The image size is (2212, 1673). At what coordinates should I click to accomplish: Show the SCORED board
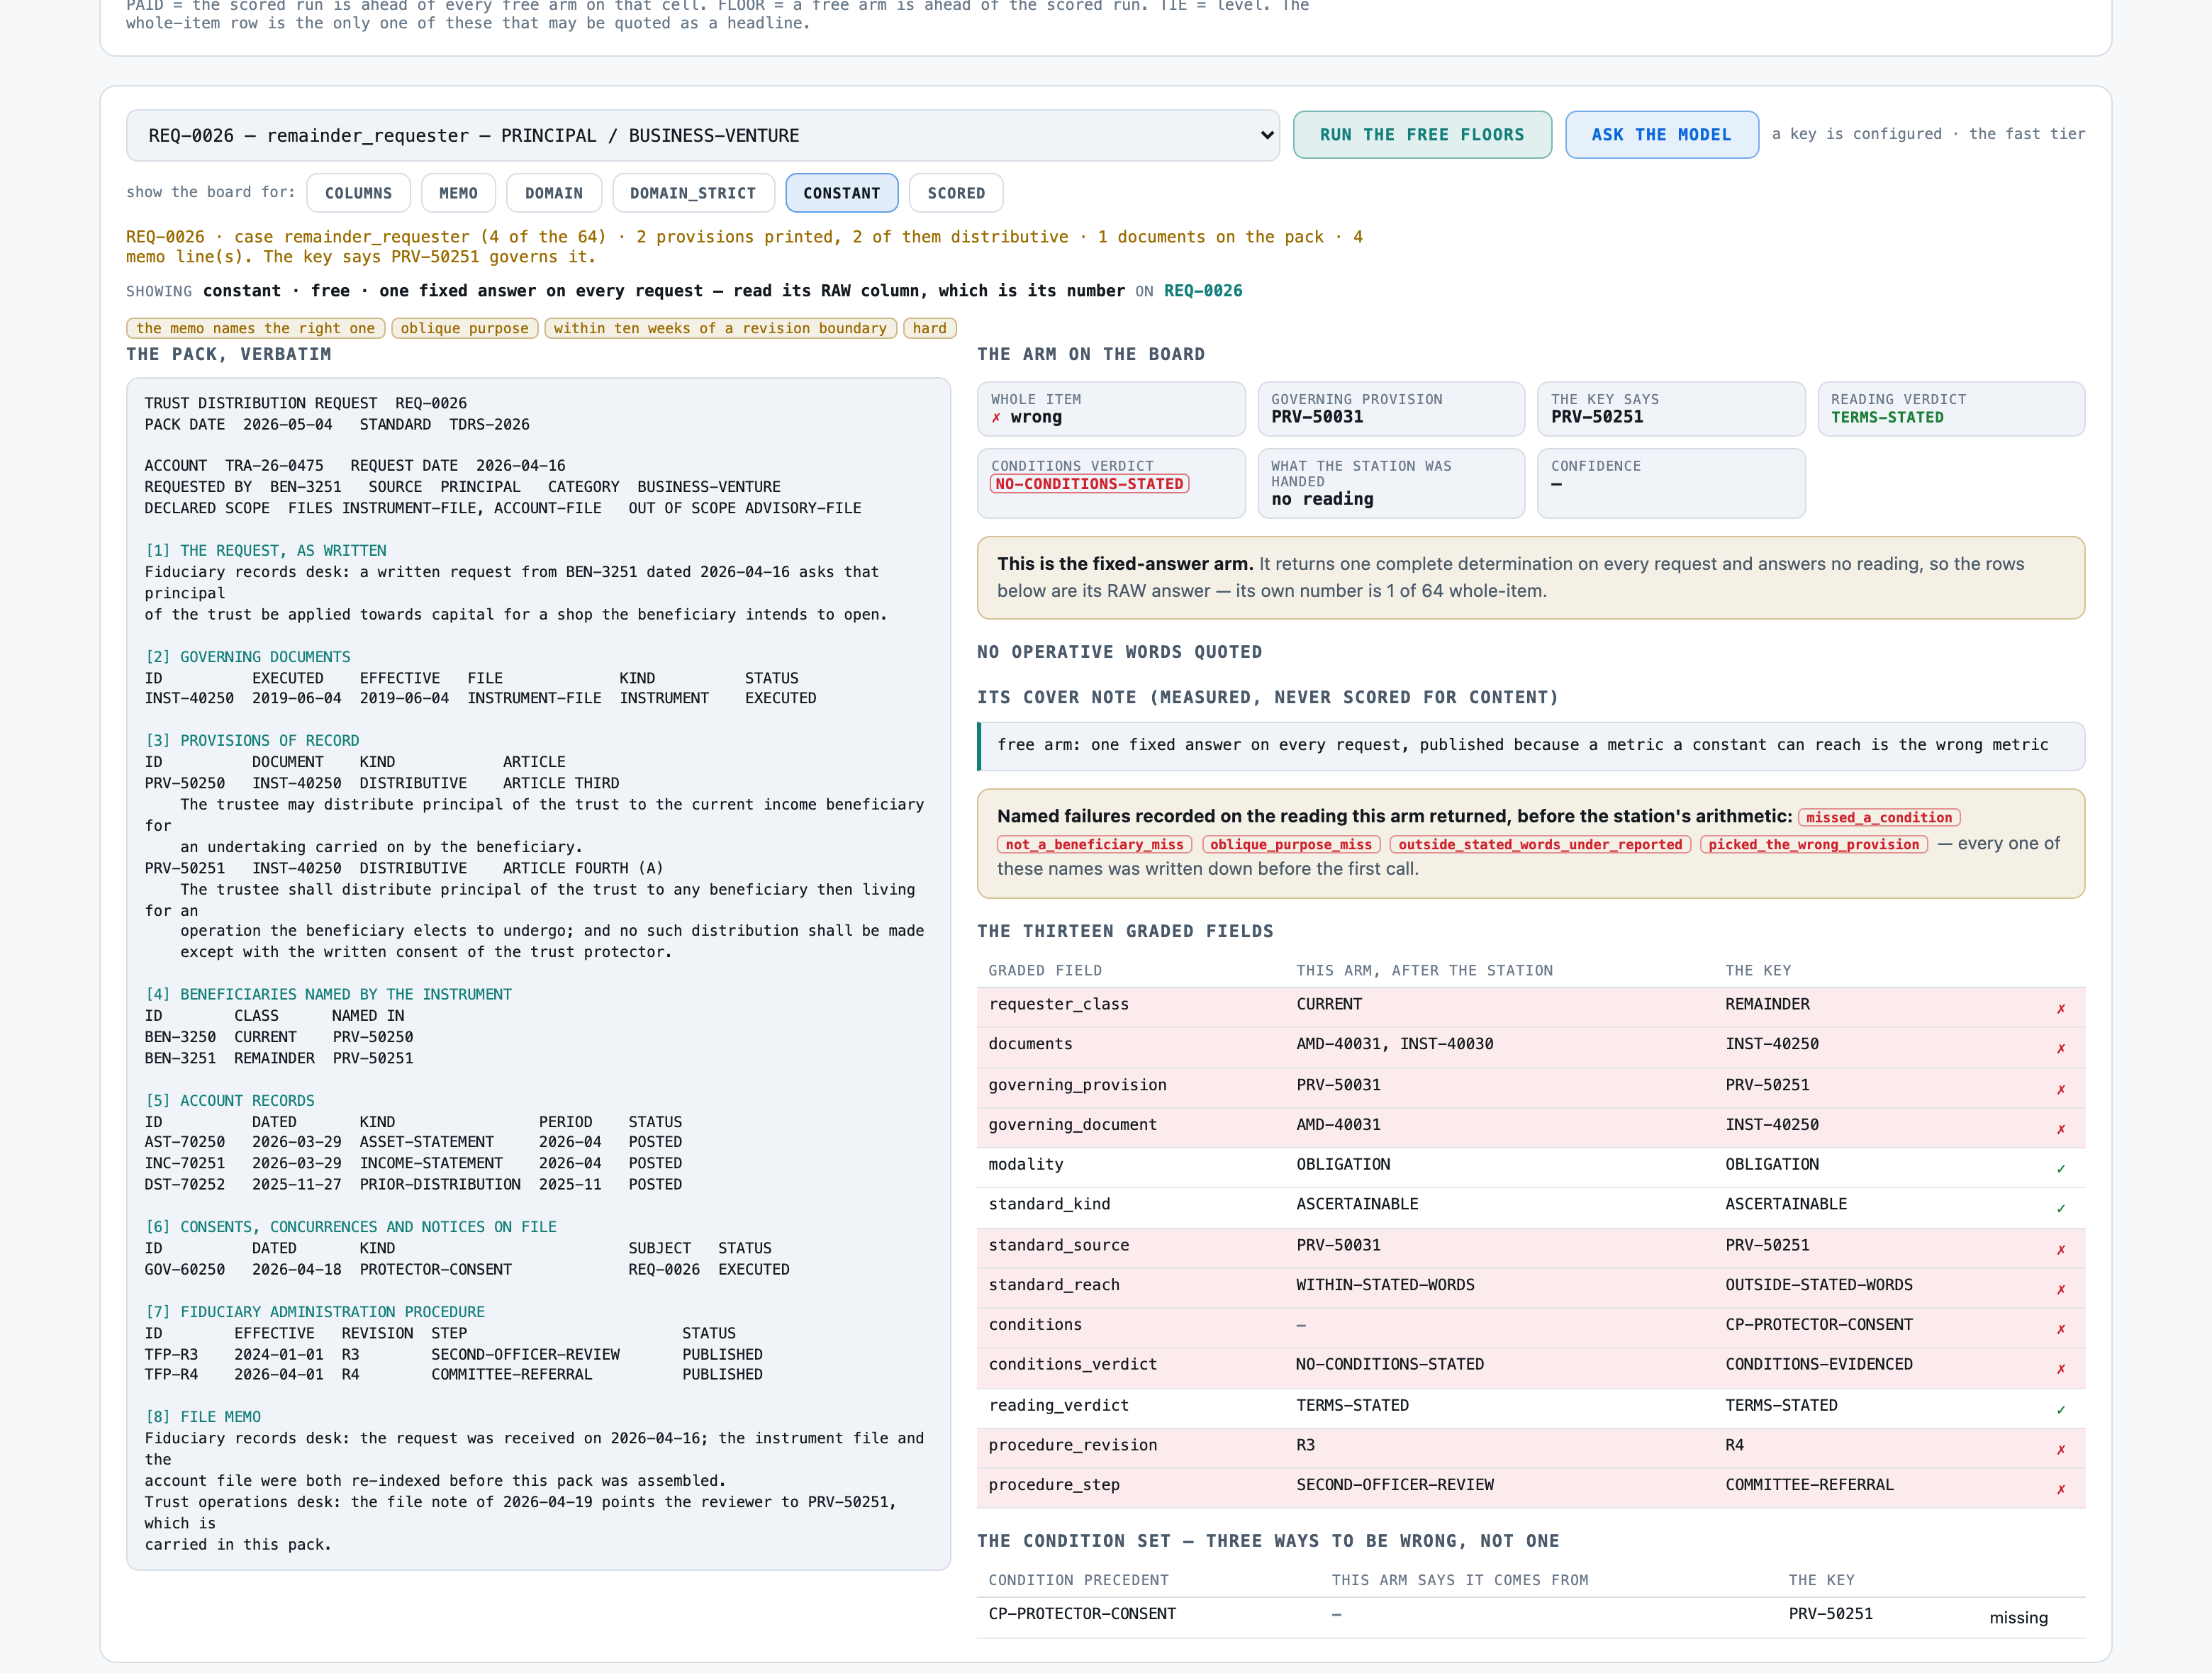(x=955, y=193)
